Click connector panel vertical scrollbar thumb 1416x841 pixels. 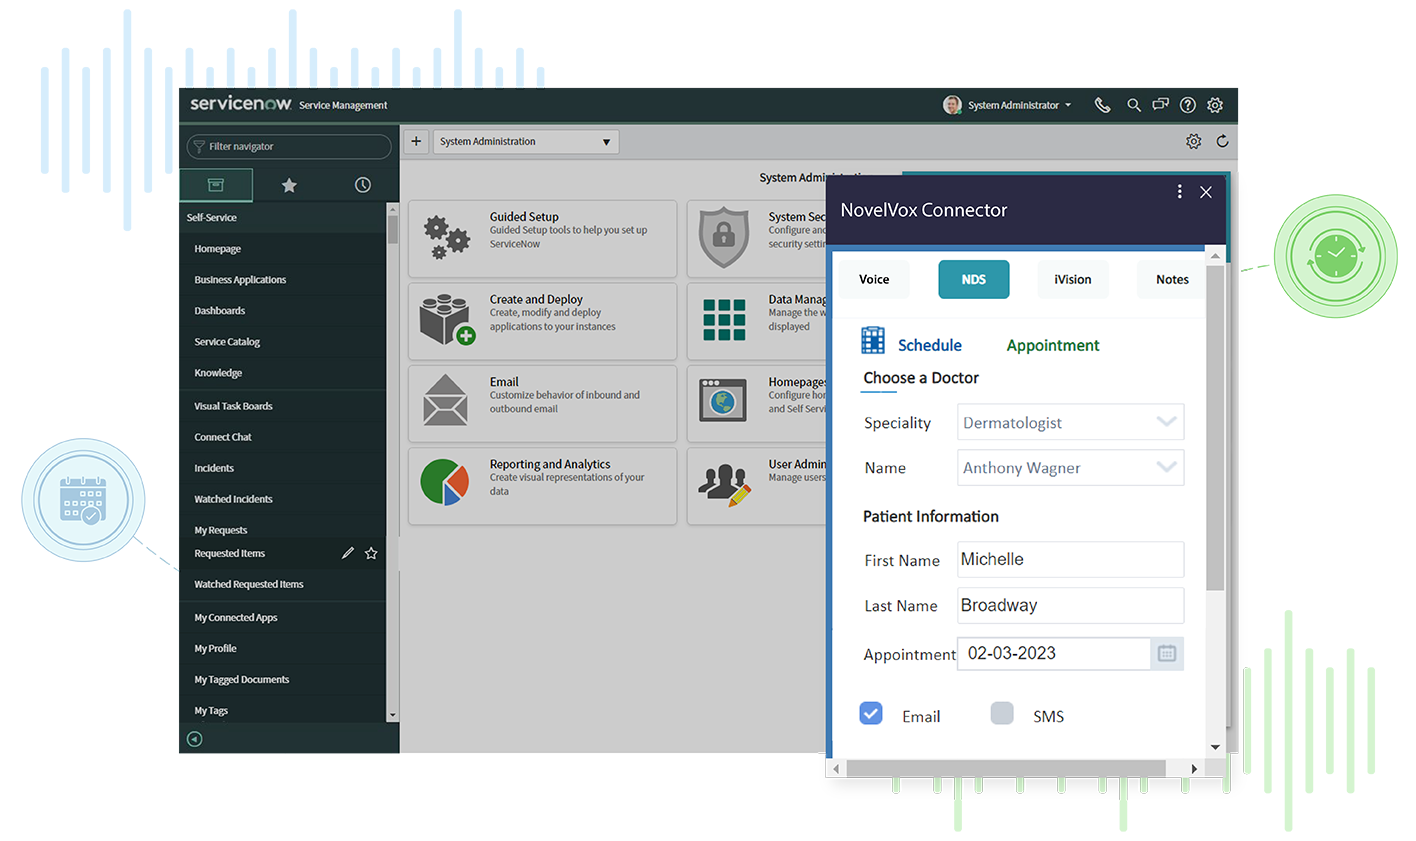(1215, 428)
